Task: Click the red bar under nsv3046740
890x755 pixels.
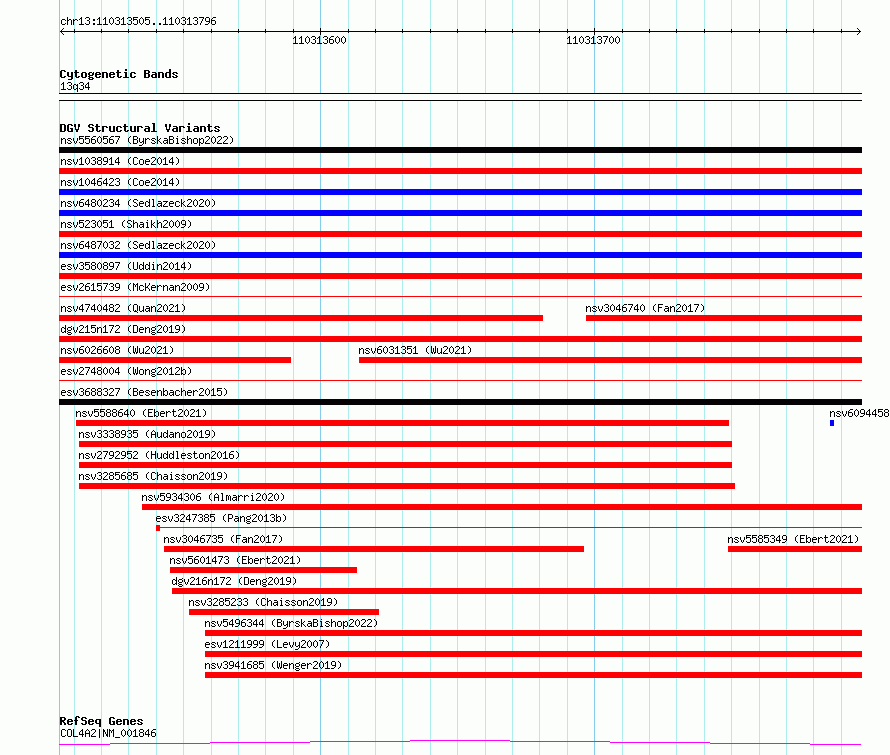Action: (724, 318)
